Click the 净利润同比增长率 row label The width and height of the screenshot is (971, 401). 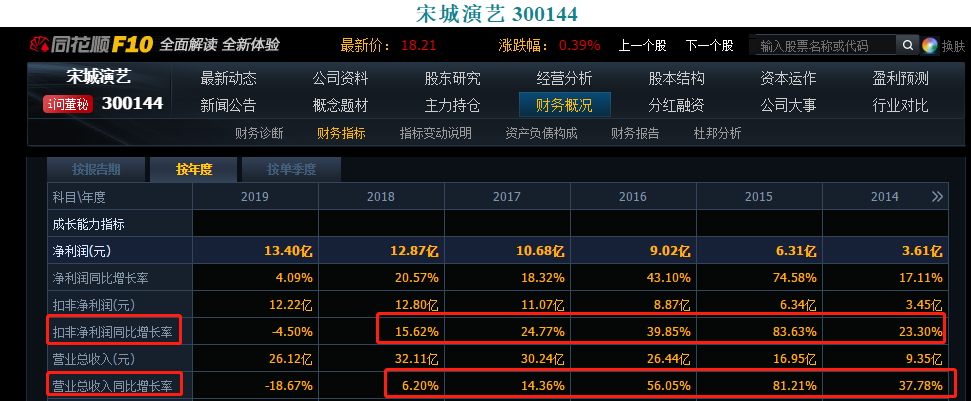(x=100, y=278)
